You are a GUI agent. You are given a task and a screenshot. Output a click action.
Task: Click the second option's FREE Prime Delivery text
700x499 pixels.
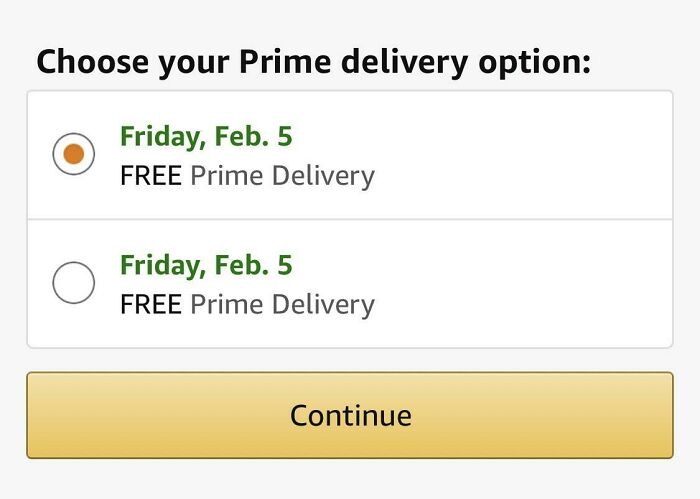pyautogui.click(x=247, y=304)
